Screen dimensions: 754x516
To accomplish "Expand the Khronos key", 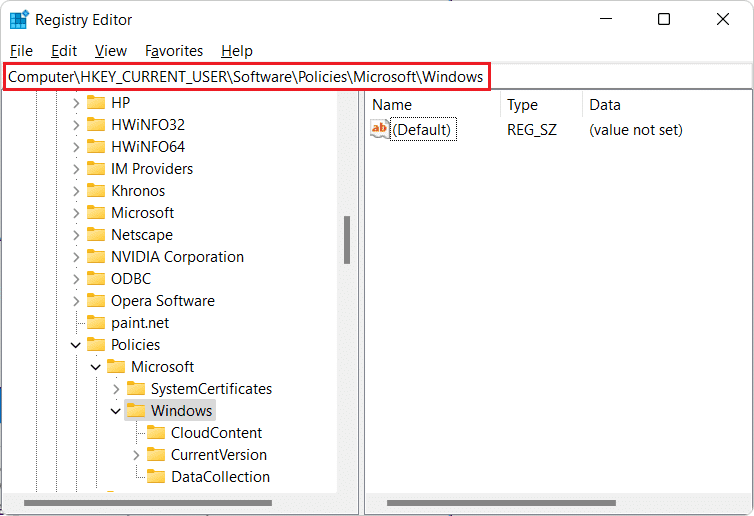I will 76,191.
